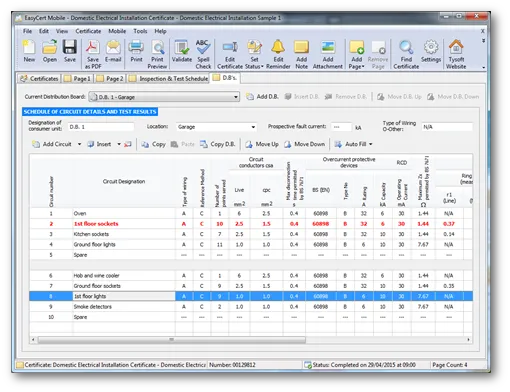The height and width of the screenshot is (392, 510).
Task: Expand Current Distribution Board dropdown
Action: tap(236, 97)
